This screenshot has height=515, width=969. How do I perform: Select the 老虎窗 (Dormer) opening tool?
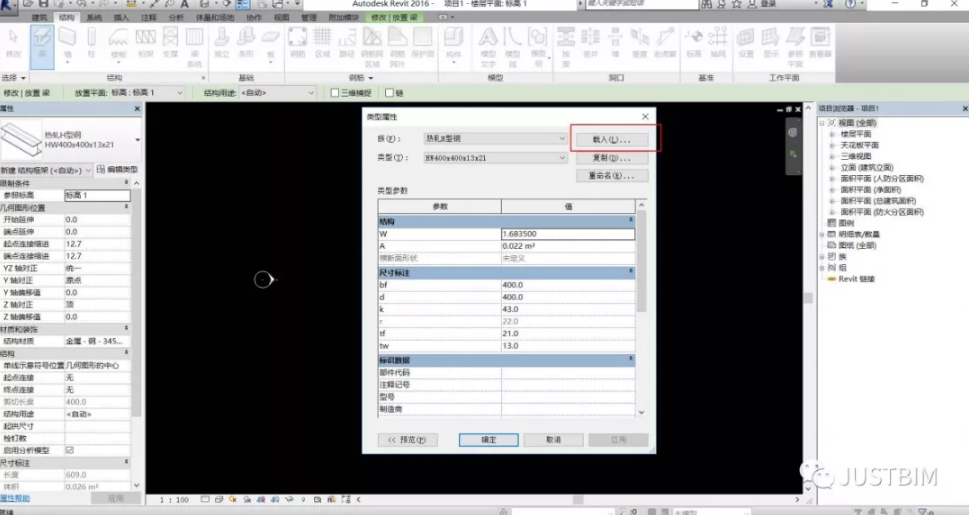pos(665,43)
